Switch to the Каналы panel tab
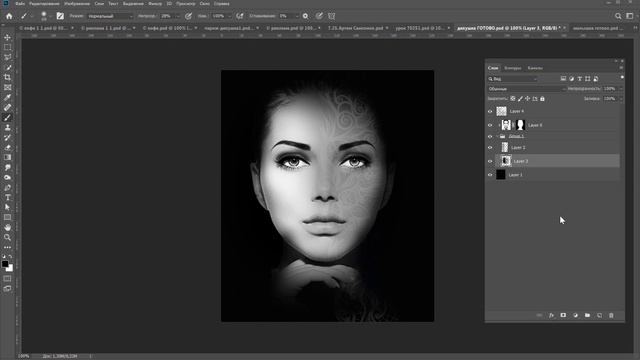 tap(535, 68)
